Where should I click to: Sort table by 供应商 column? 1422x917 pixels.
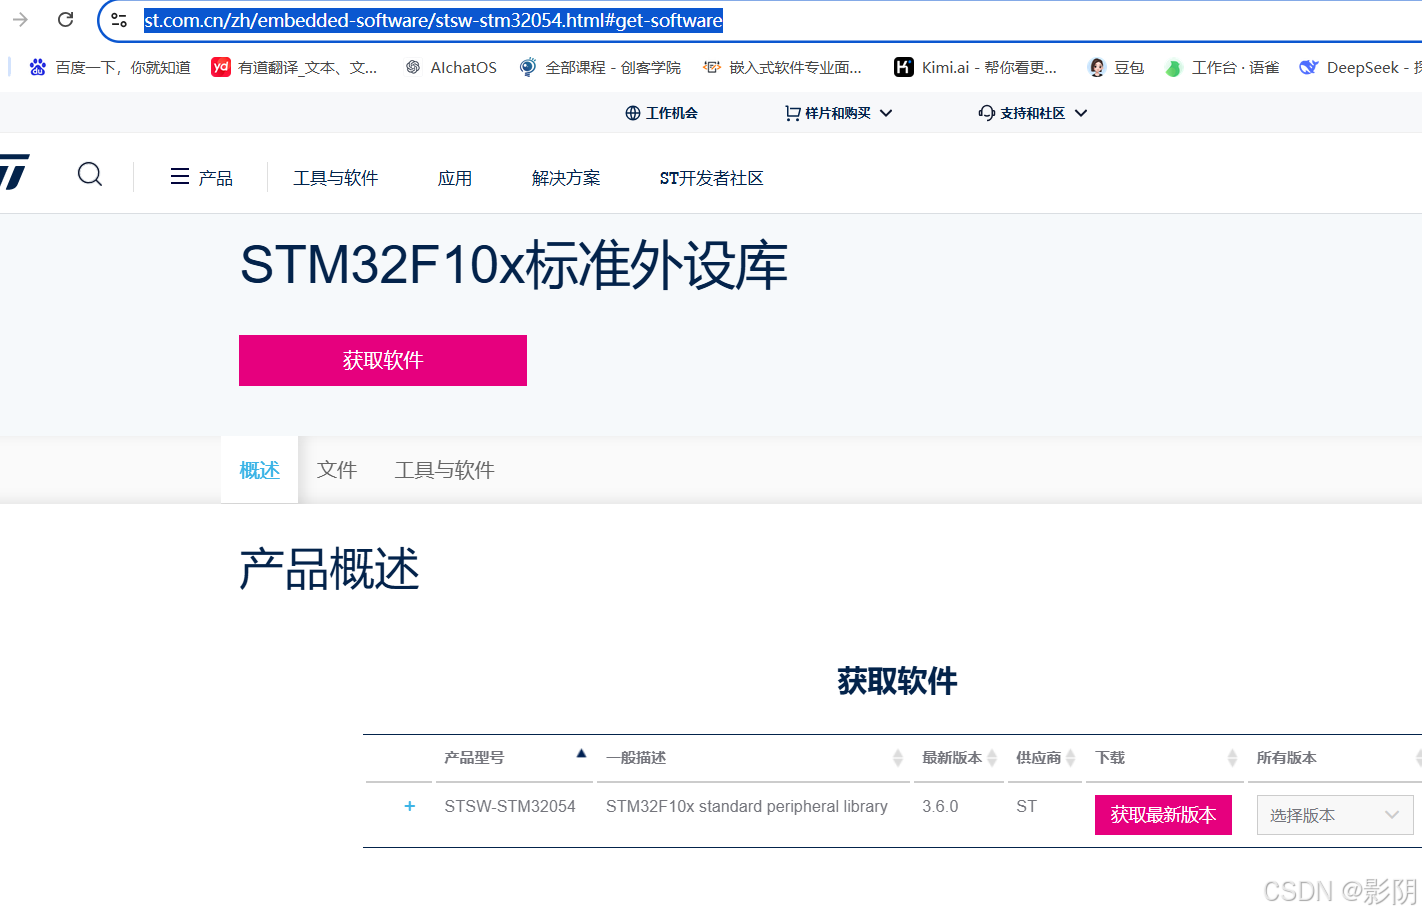[x=1070, y=758]
